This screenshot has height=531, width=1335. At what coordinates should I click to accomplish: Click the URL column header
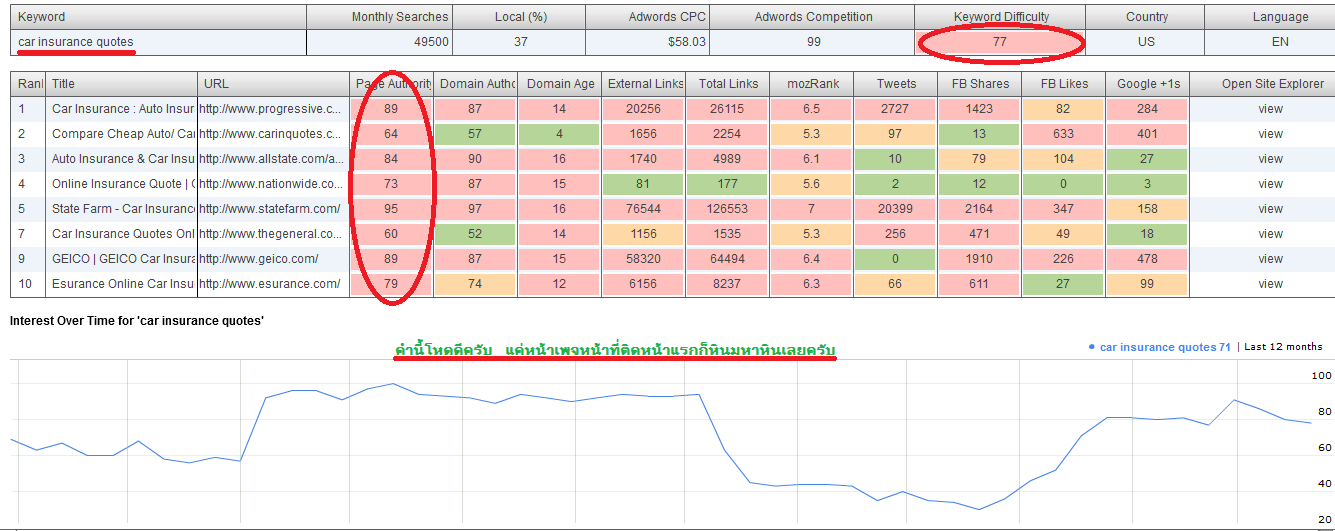(273, 84)
